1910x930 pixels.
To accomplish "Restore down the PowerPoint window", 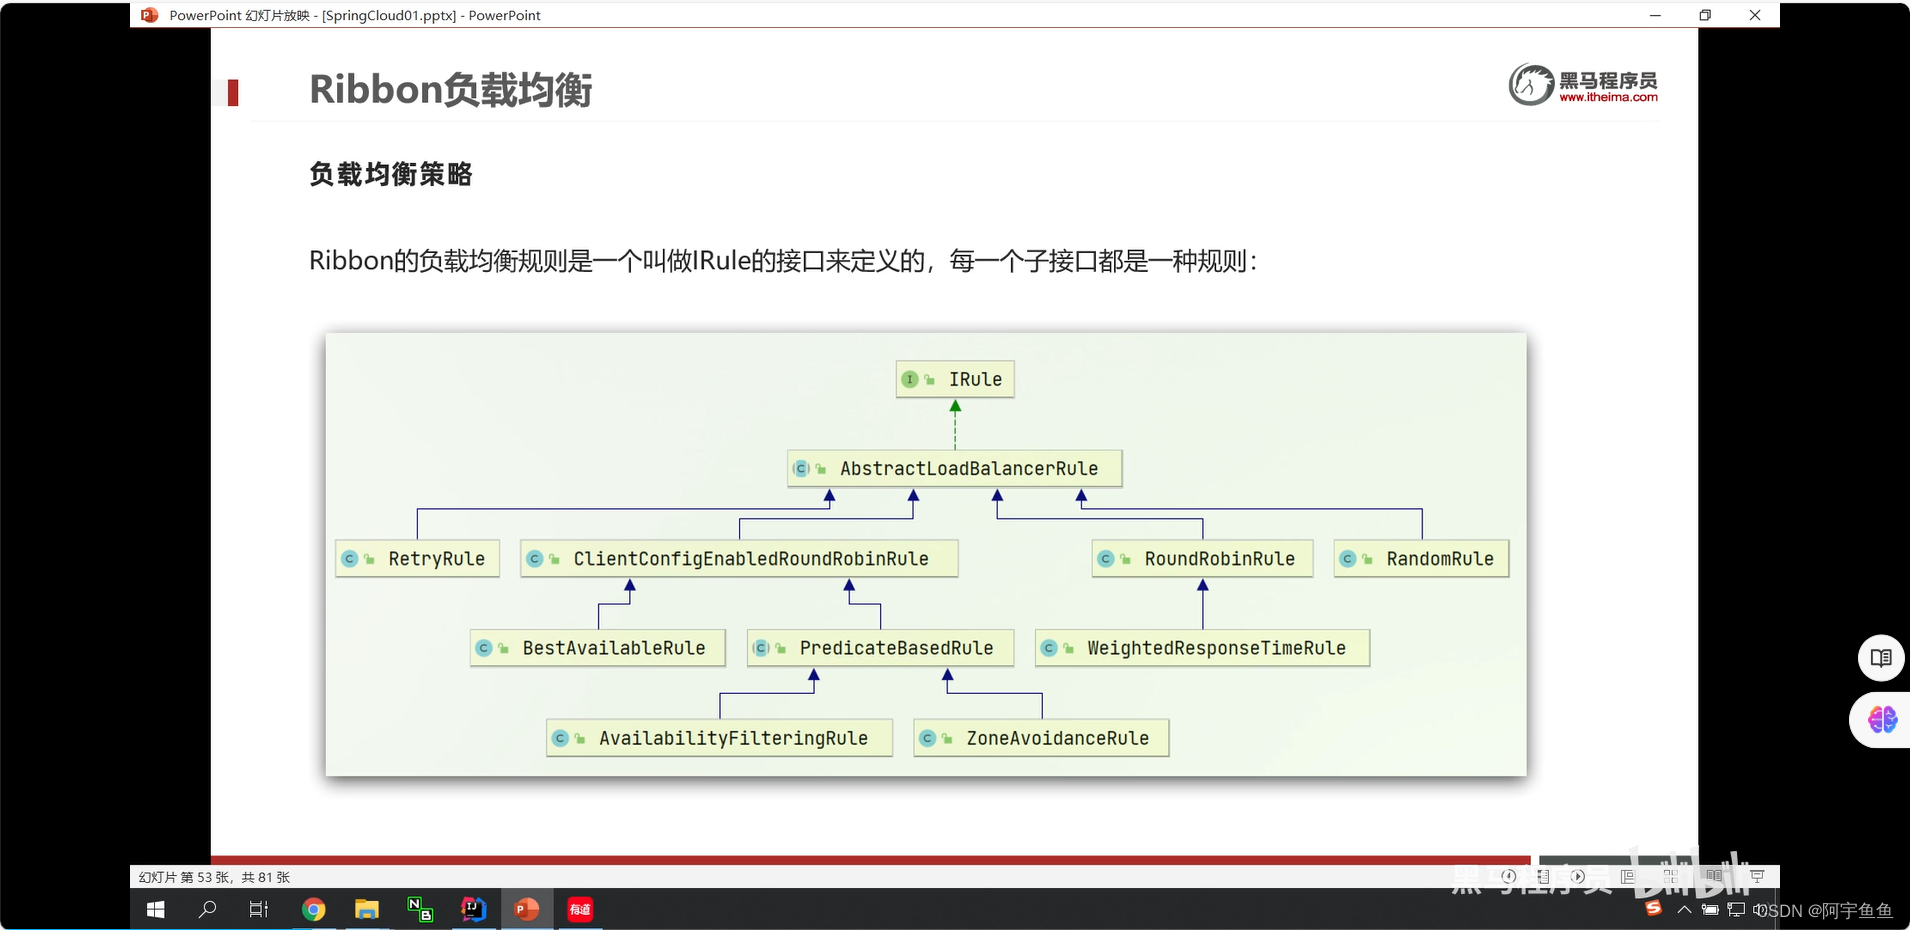I will pyautogui.click(x=1705, y=15).
